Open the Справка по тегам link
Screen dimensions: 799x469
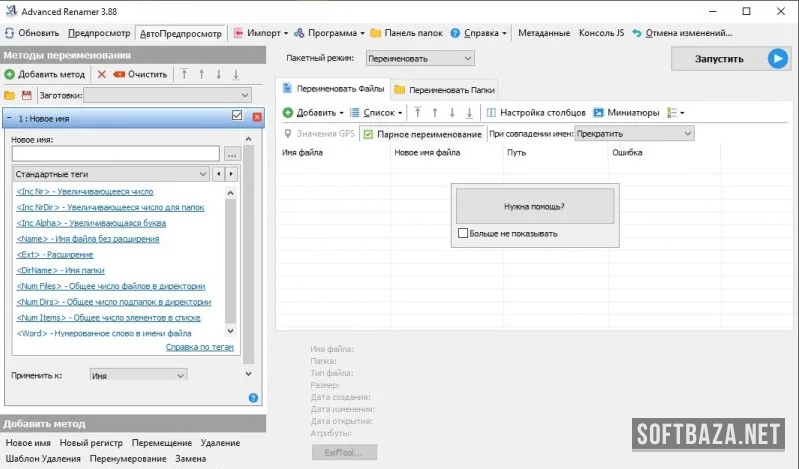tap(199, 347)
